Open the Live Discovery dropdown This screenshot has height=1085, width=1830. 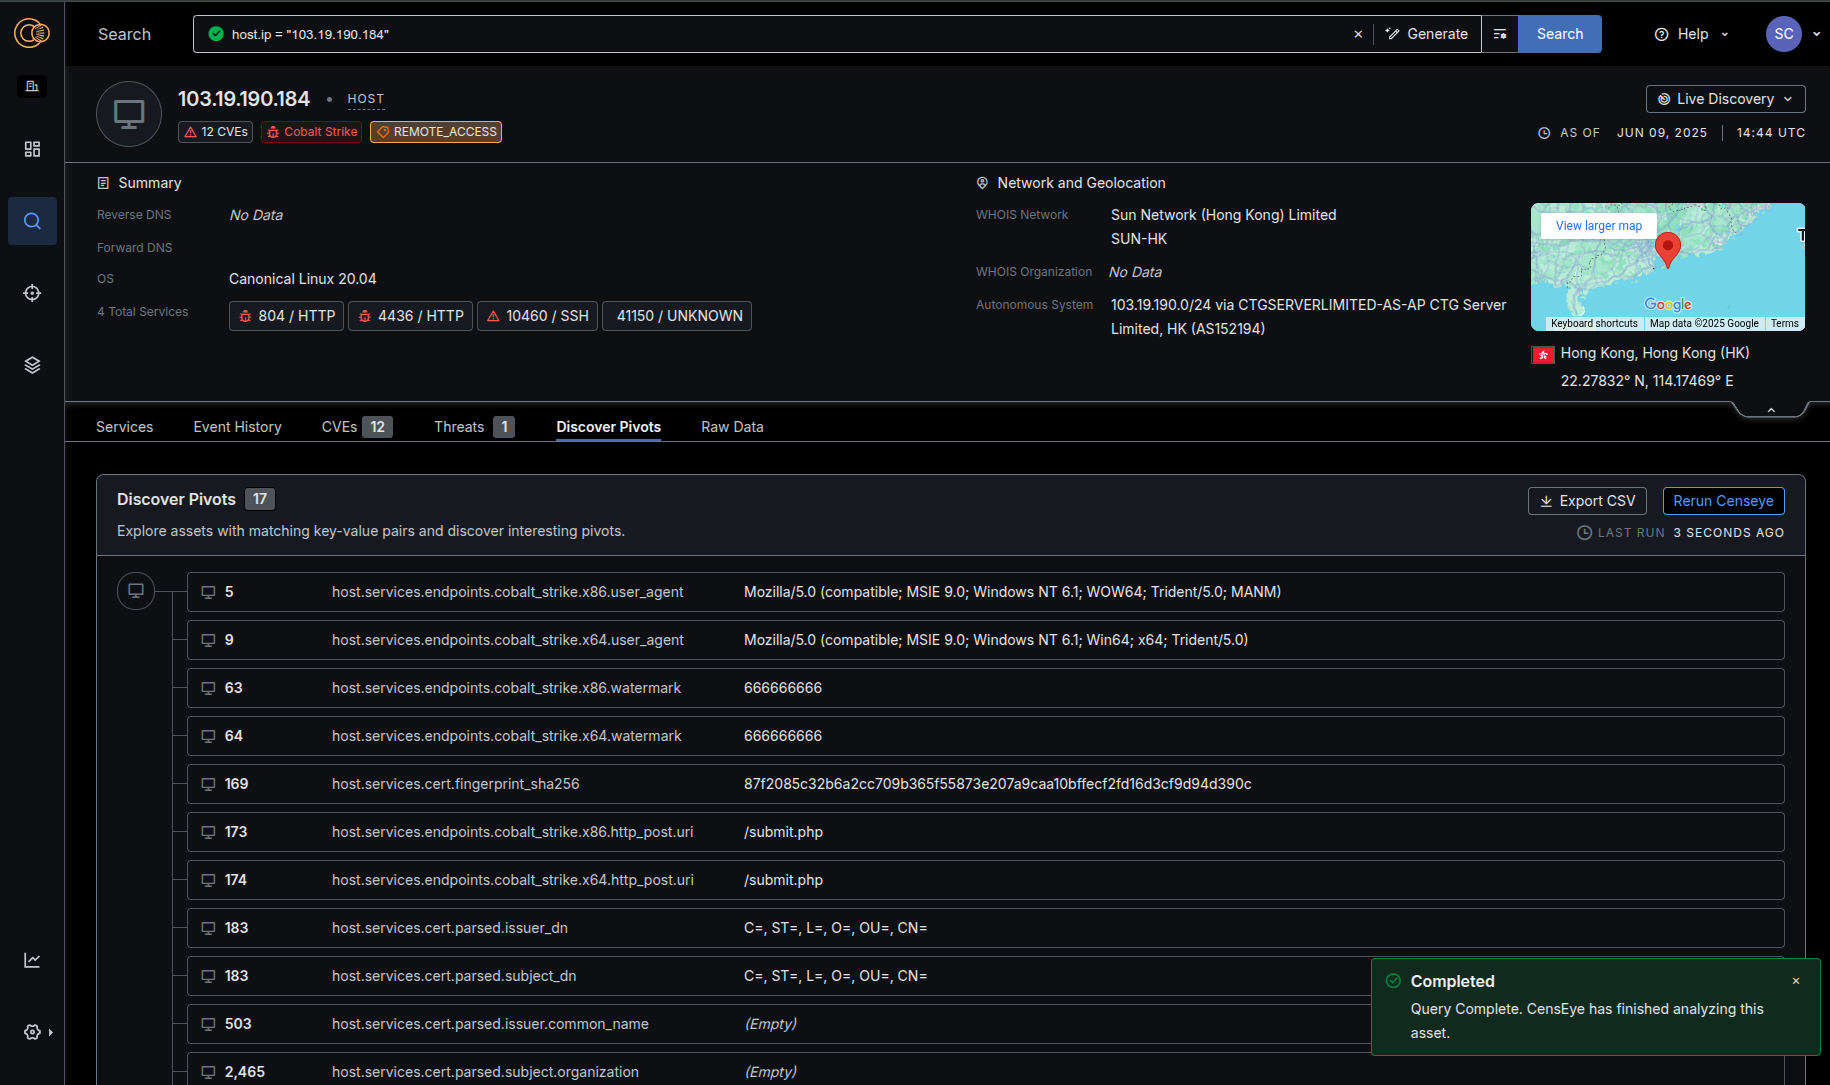(x=1725, y=99)
